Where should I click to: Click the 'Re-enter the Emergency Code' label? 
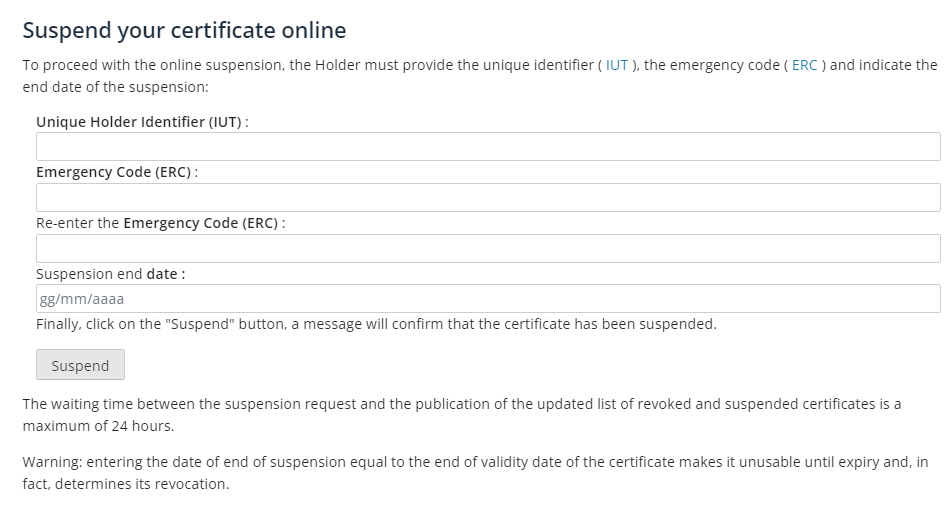(160, 223)
